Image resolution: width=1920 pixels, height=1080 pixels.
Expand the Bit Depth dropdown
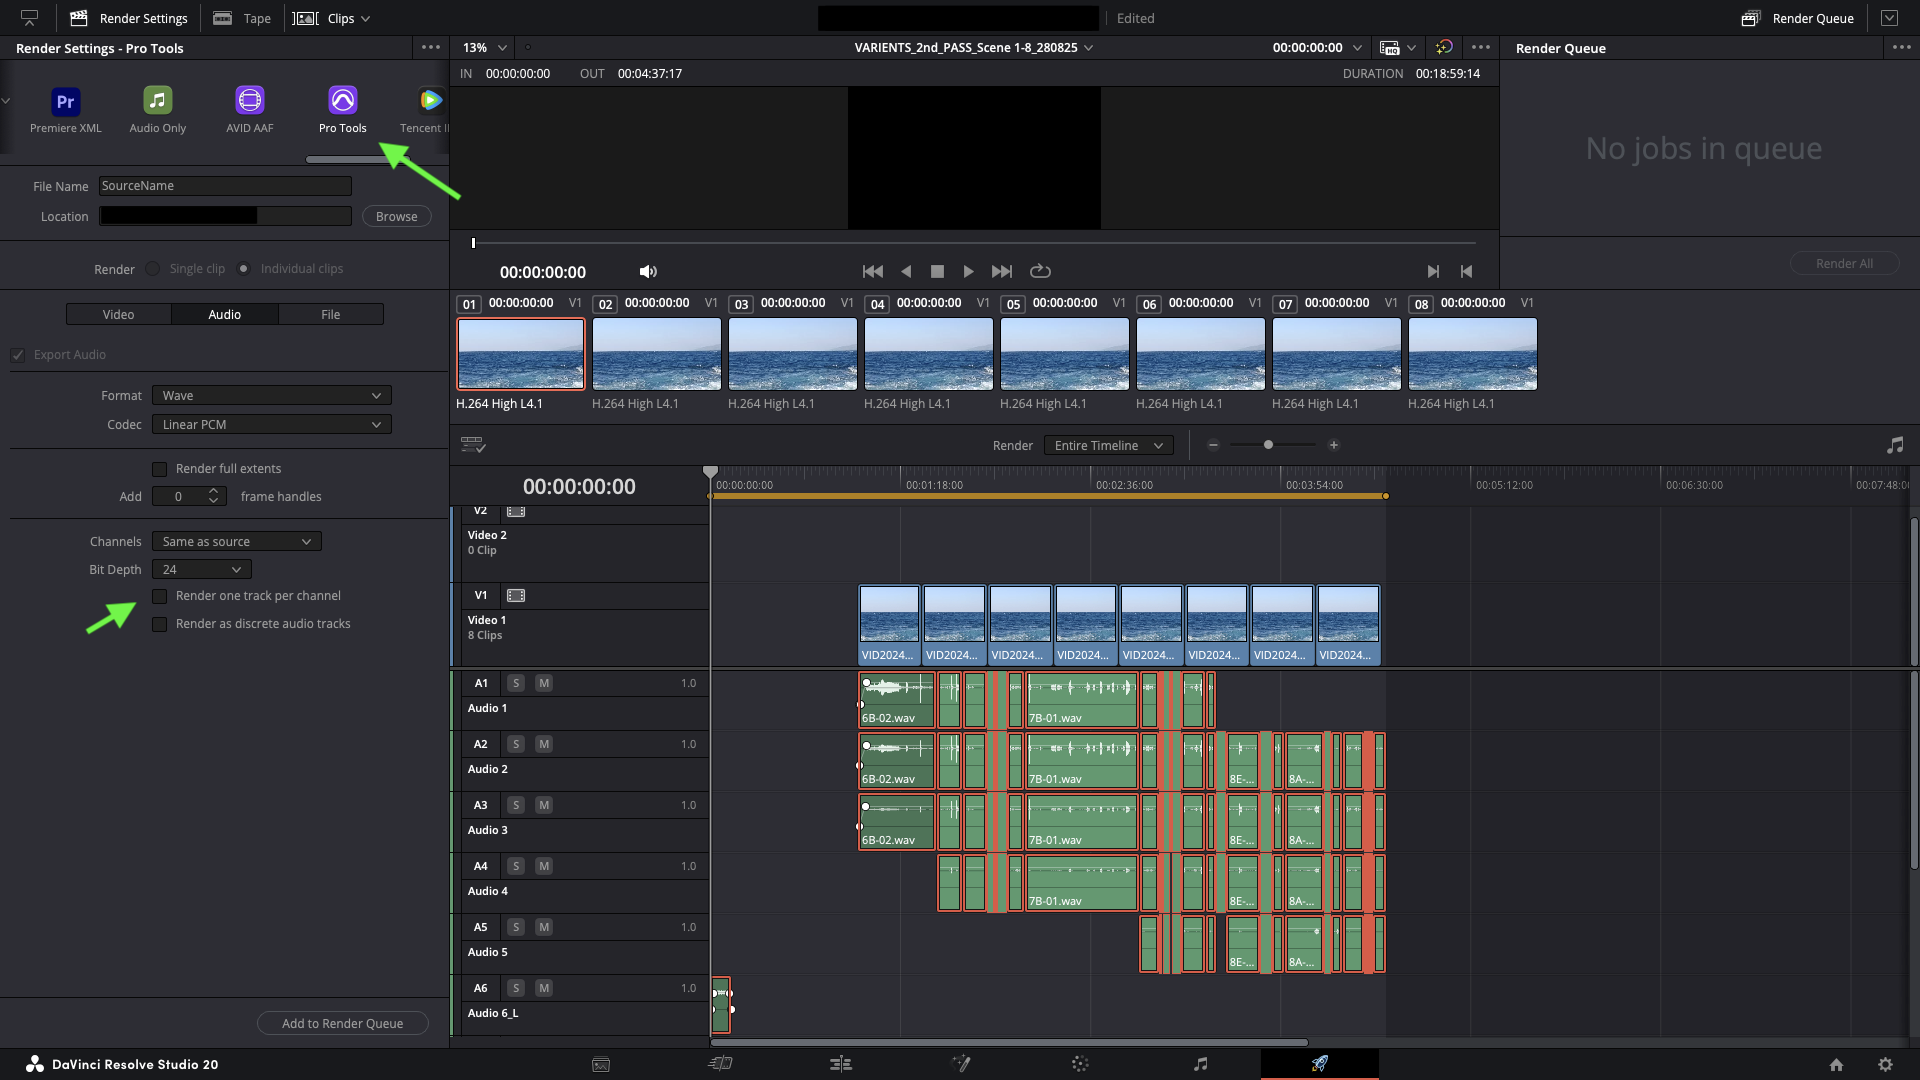201,570
